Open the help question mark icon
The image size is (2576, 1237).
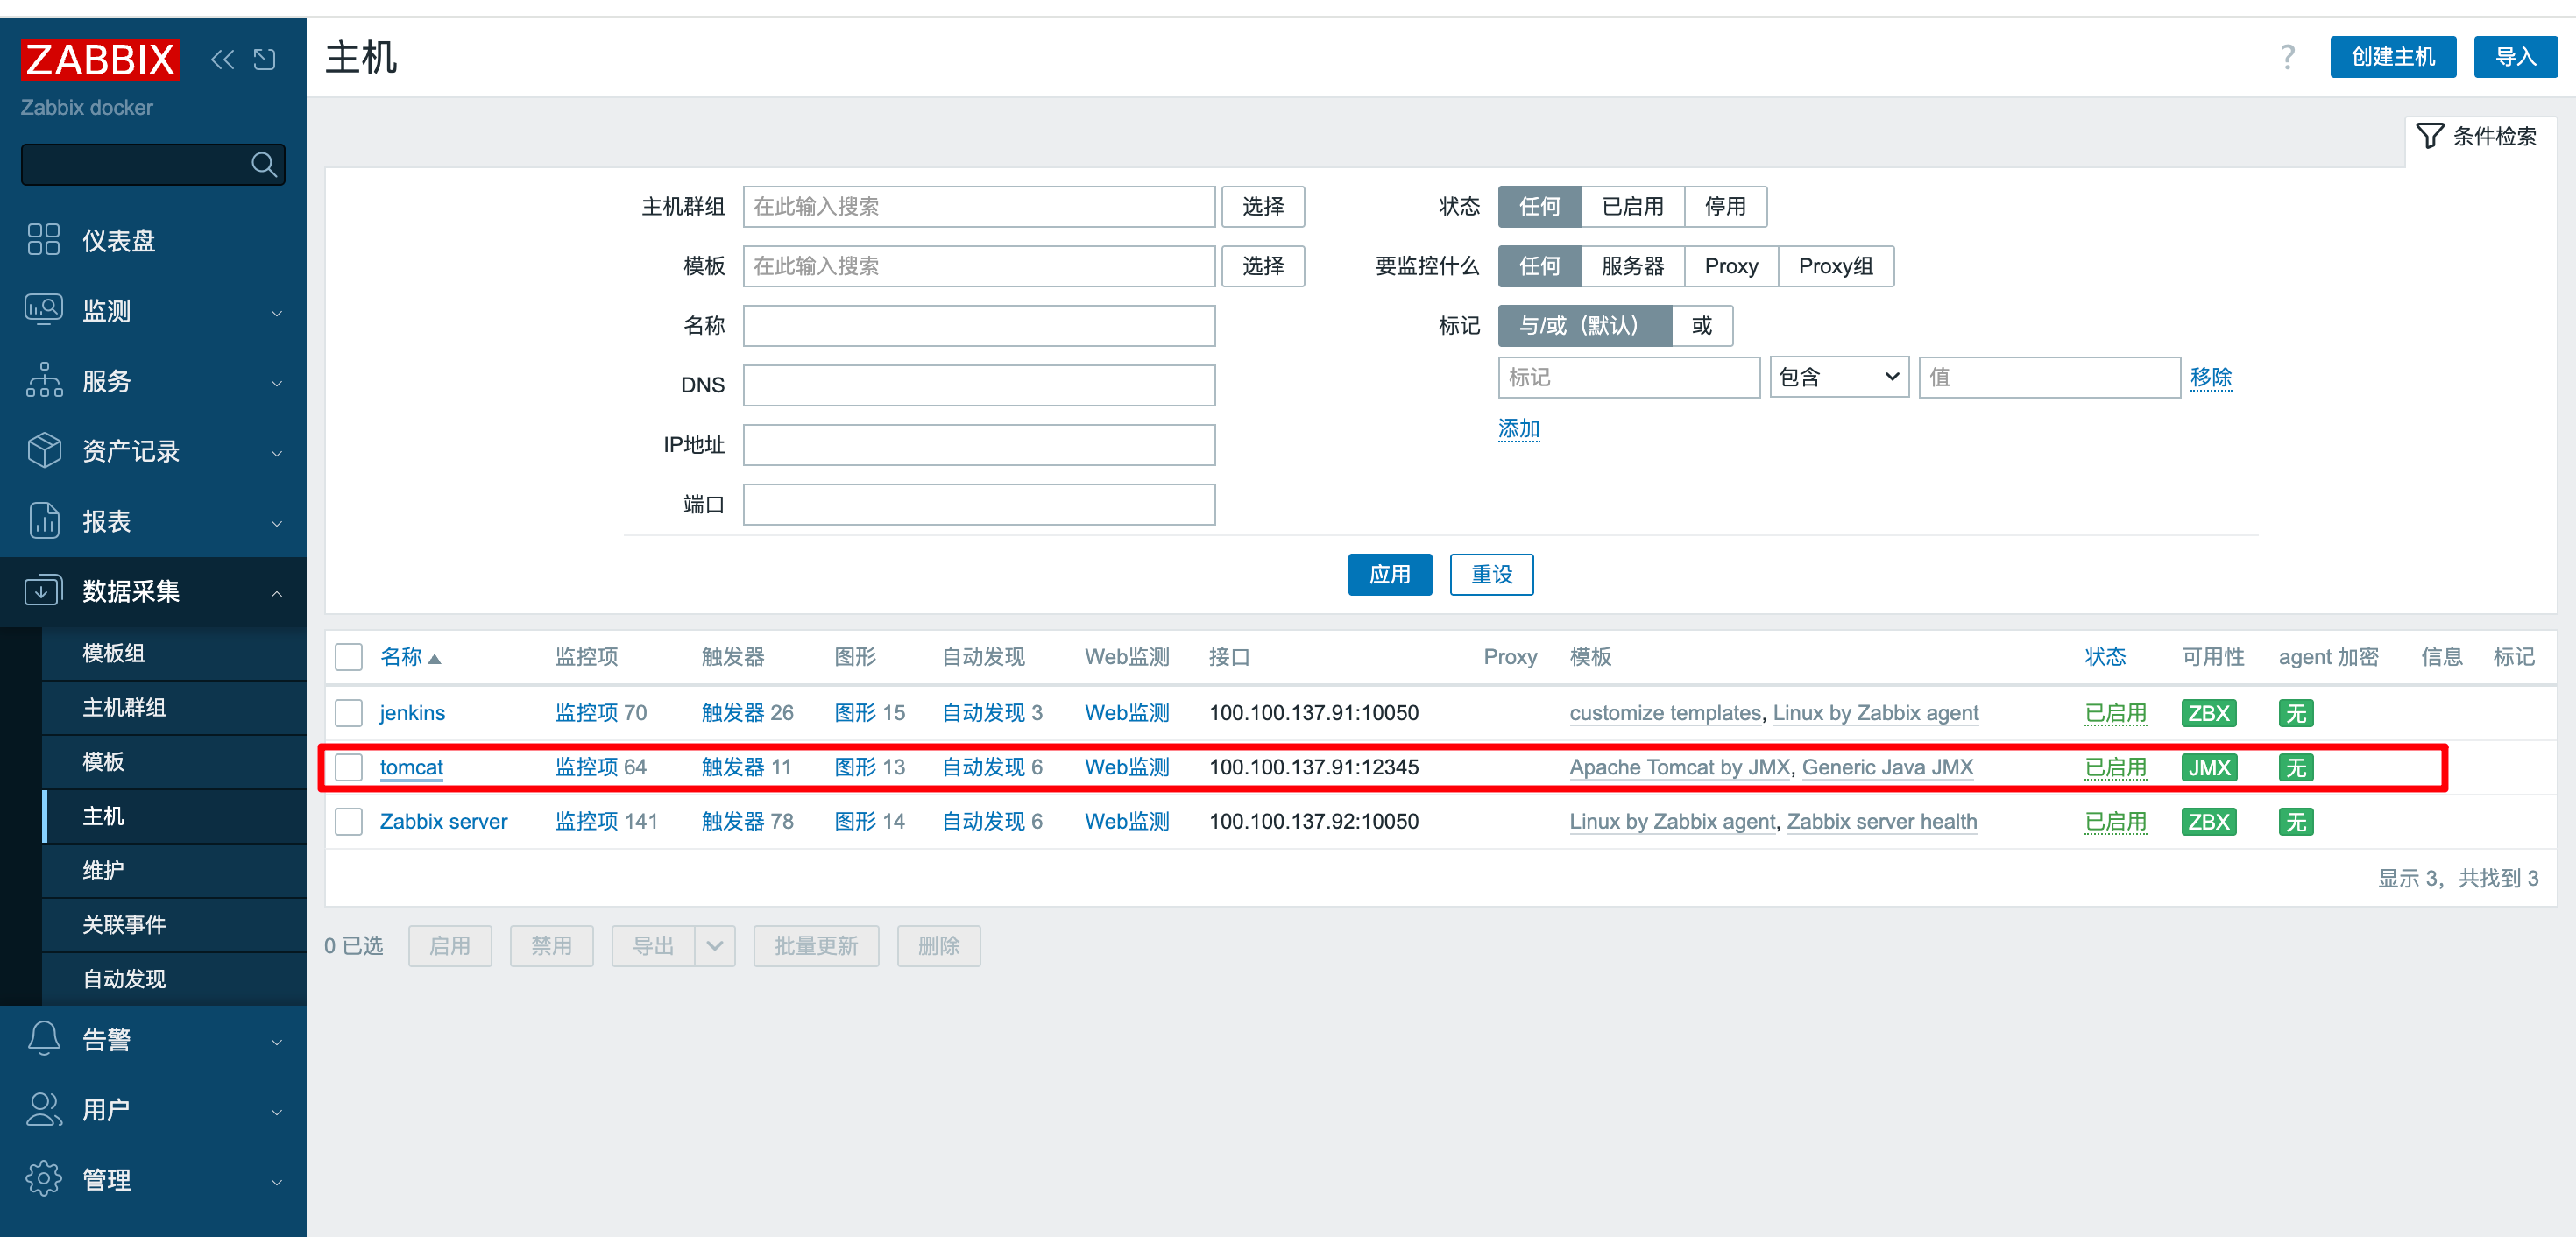pyautogui.click(x=2287, y=57)
